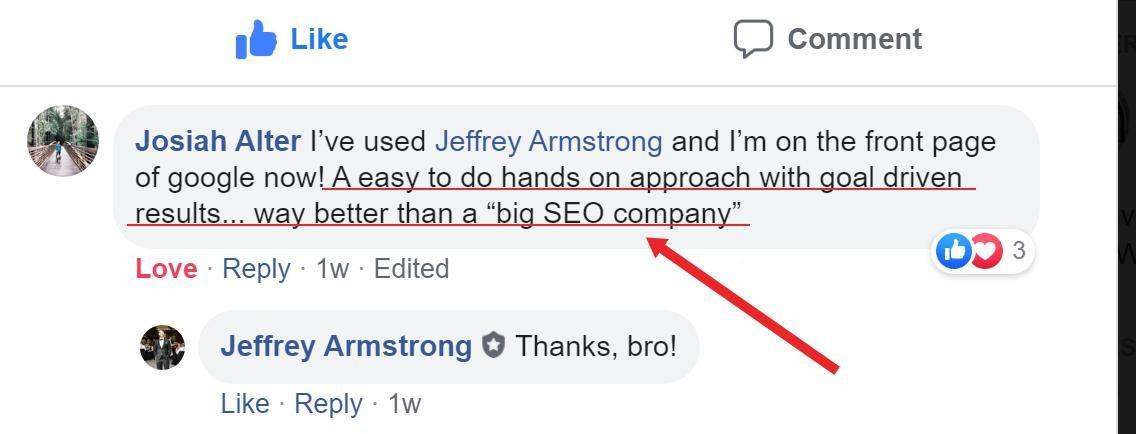
Task: Click Jeffrey Armstrong mention inside Josiah's comment
Action: coord(548,142)
